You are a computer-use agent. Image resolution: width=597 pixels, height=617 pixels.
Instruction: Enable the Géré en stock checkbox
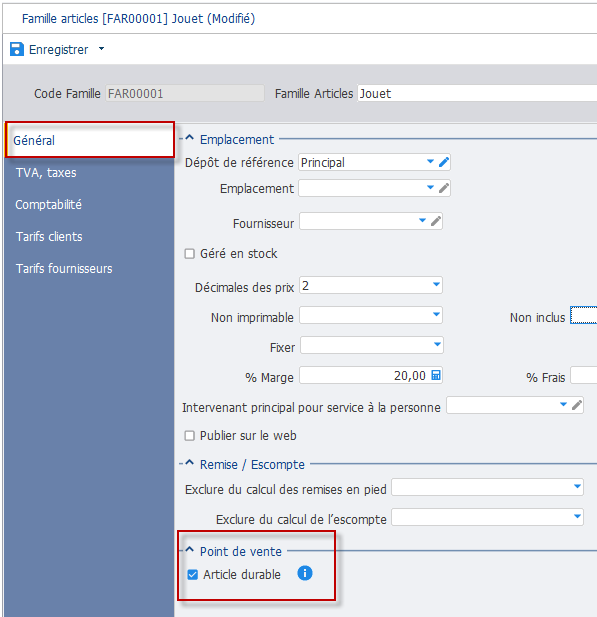[190, 254]
